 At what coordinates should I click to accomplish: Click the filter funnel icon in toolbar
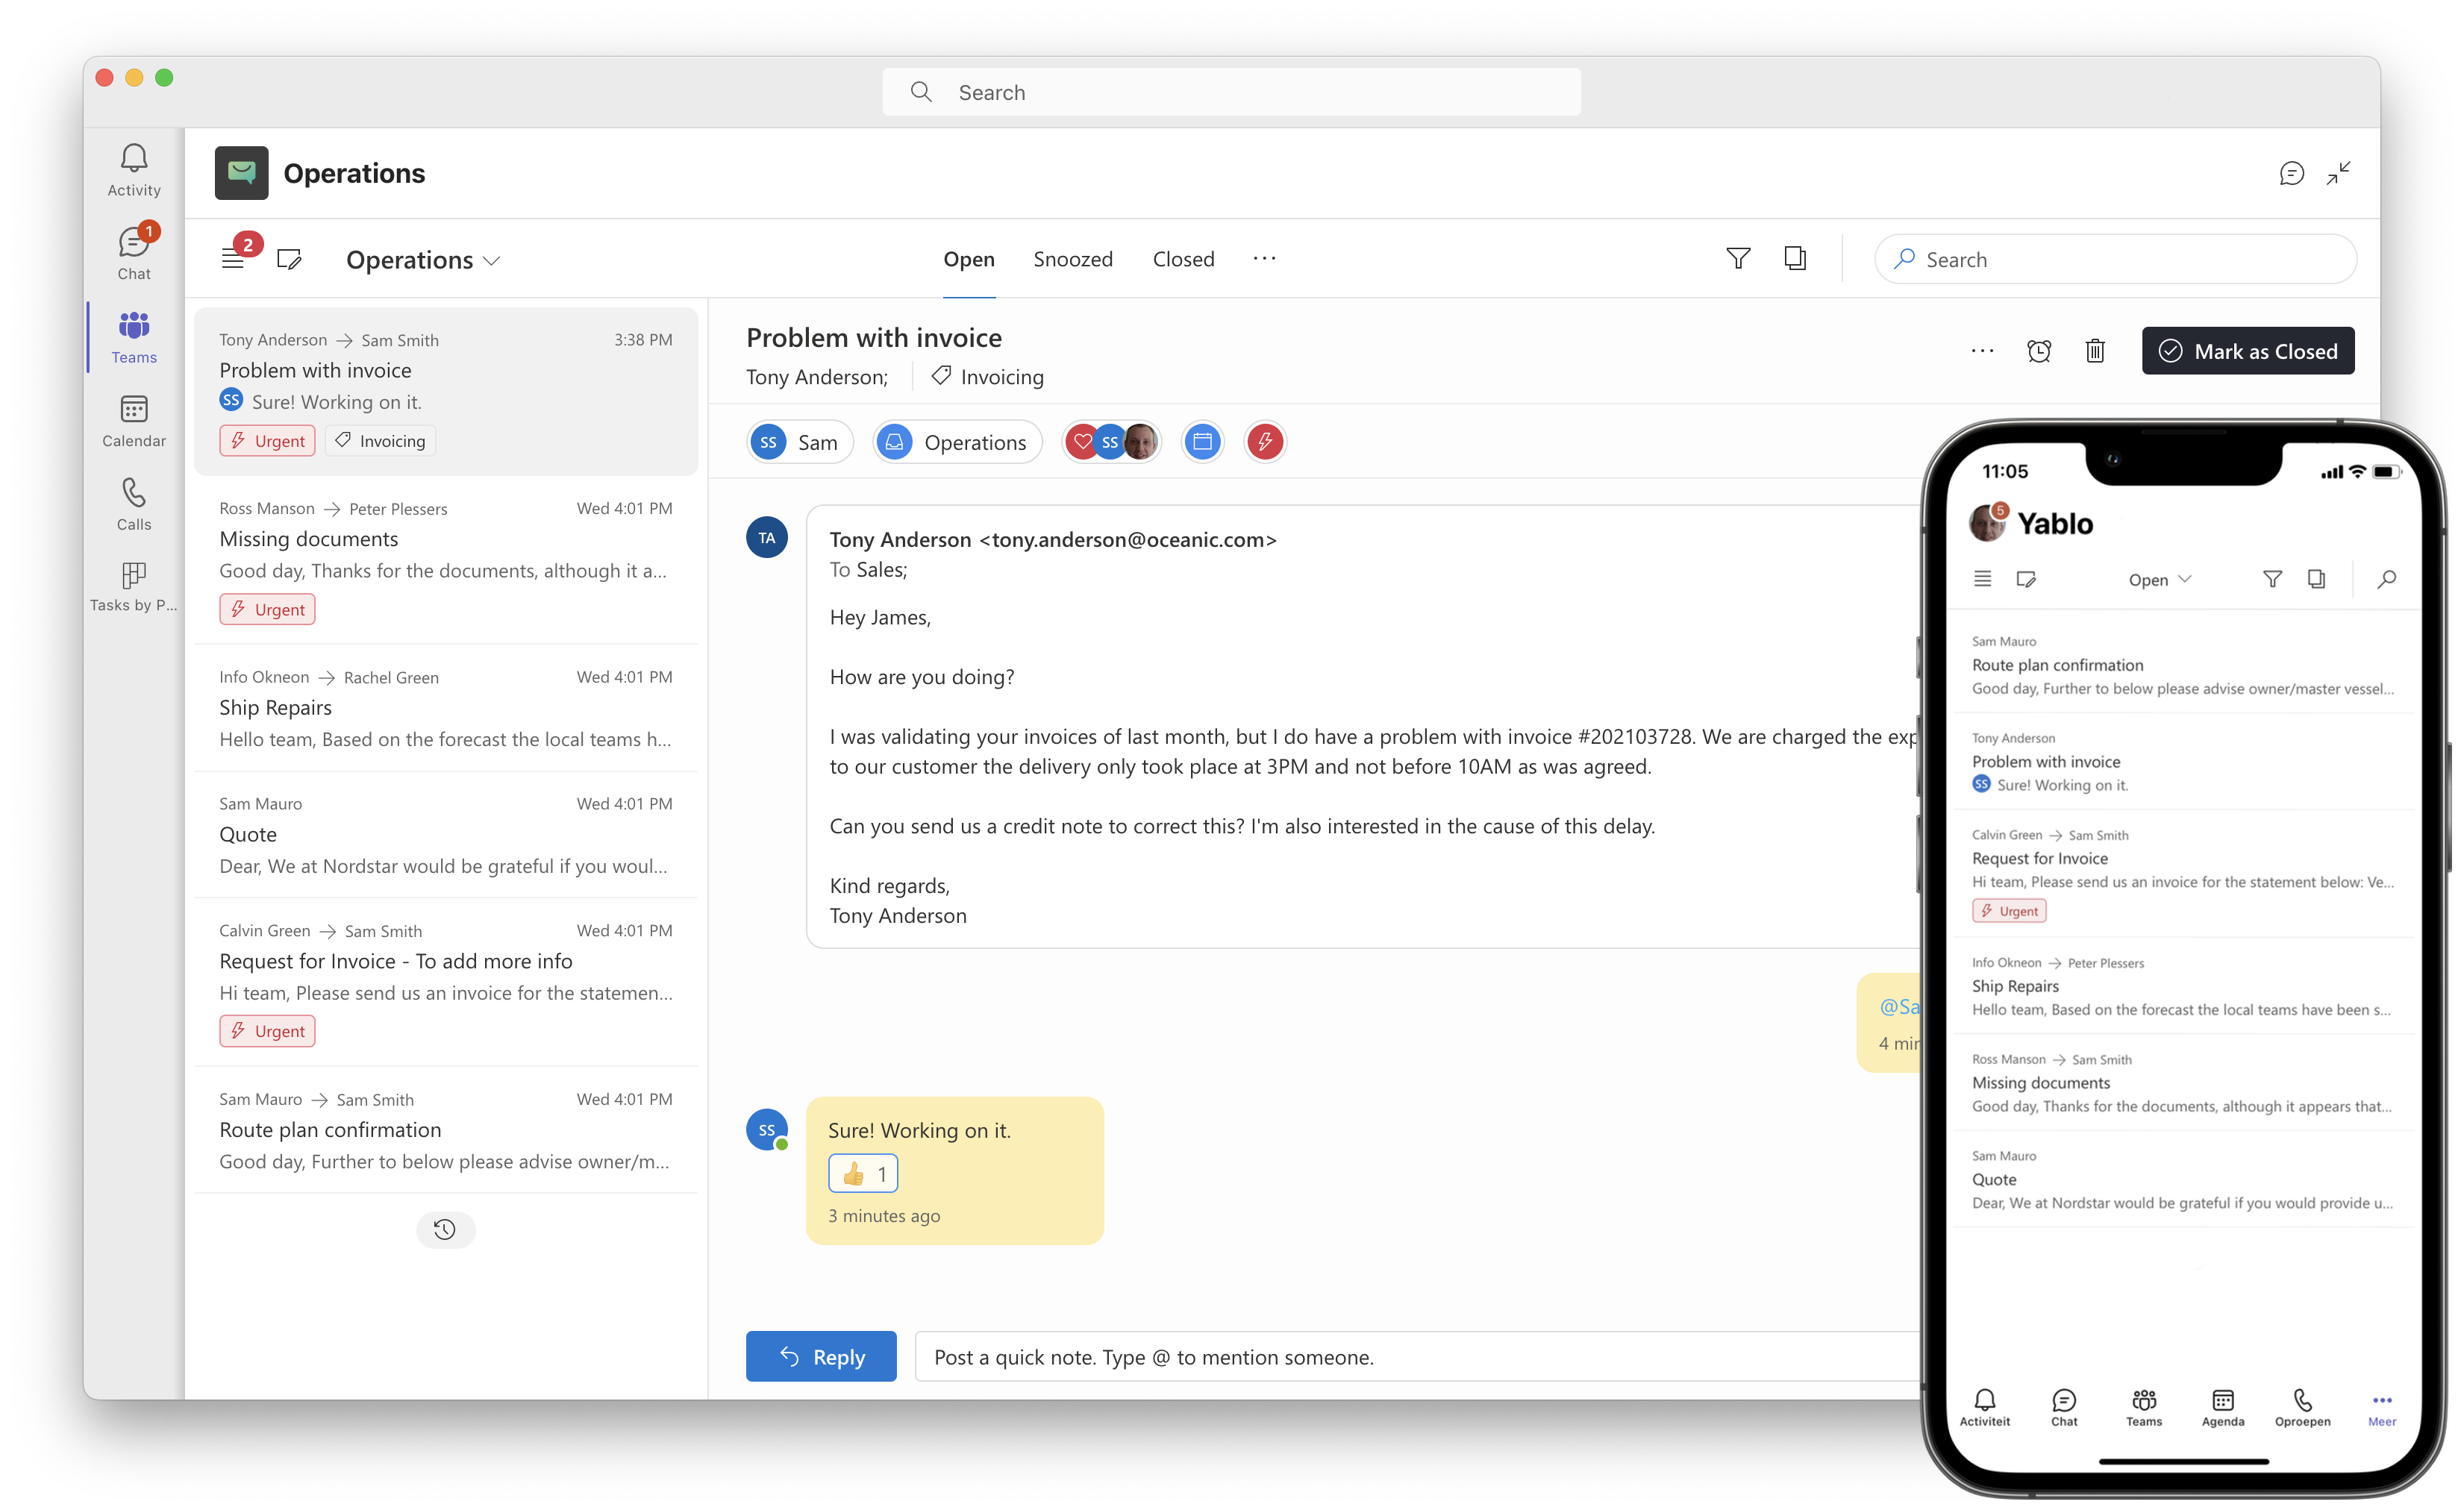pos(1738,259)
